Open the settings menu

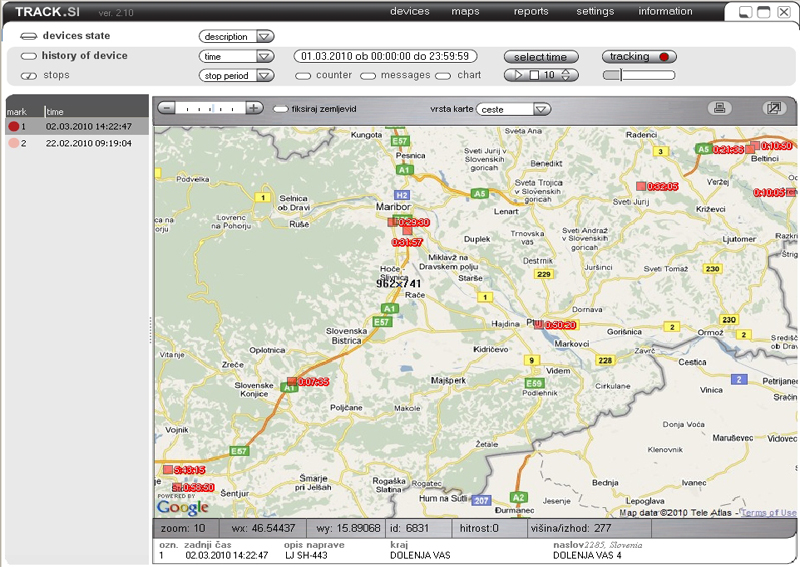[x=595, y=12]
